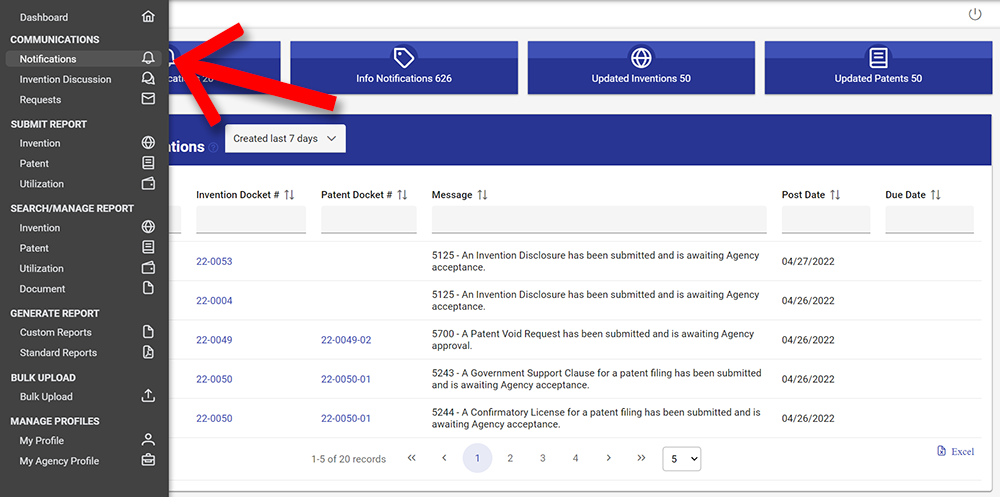Export the table with the Excel link
Viewport: 1000px width, 497px height.
coord(955,452)
